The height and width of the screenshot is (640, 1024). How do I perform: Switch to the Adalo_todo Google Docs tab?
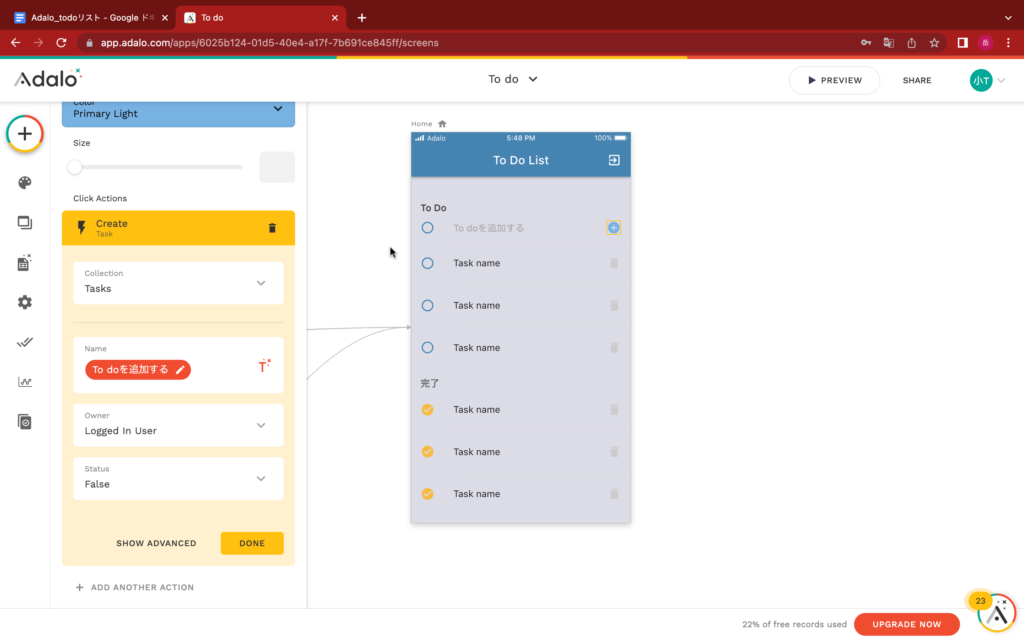click(90, 17)
